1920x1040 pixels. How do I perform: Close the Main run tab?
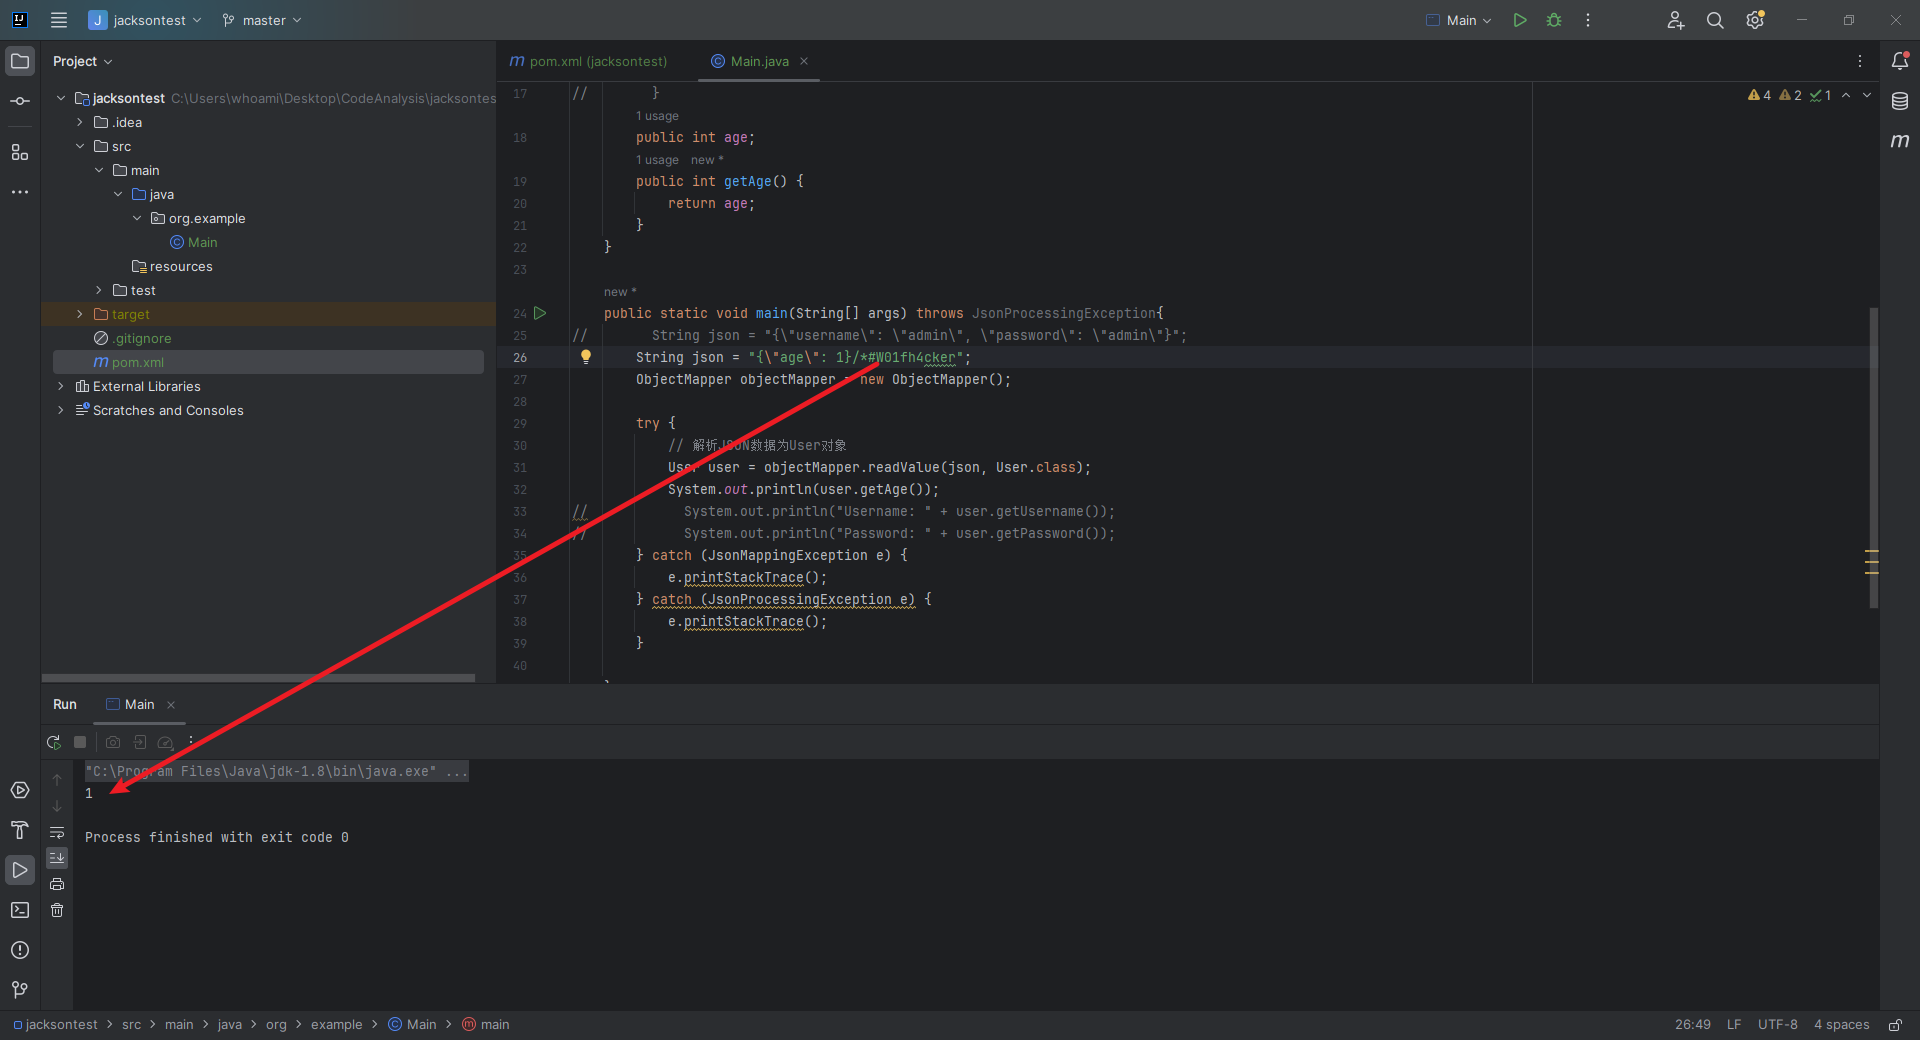coord(171,704)
